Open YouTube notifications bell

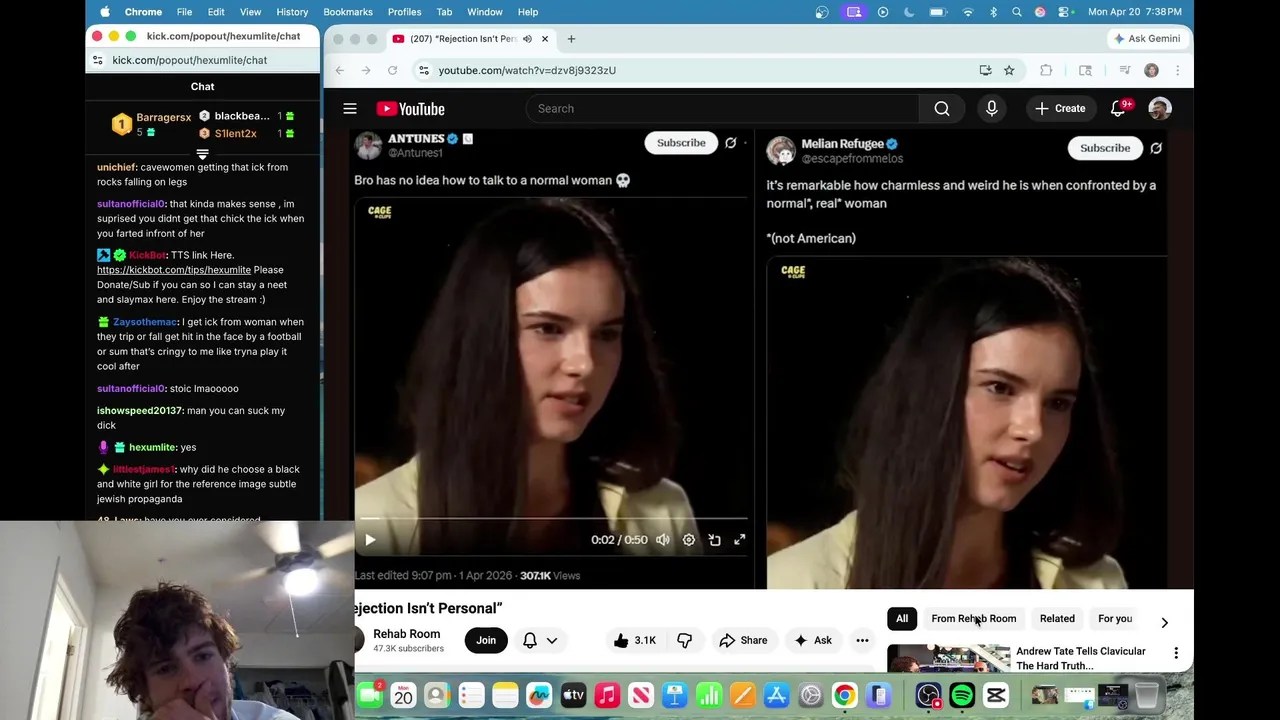click(x=1118, y=108)
